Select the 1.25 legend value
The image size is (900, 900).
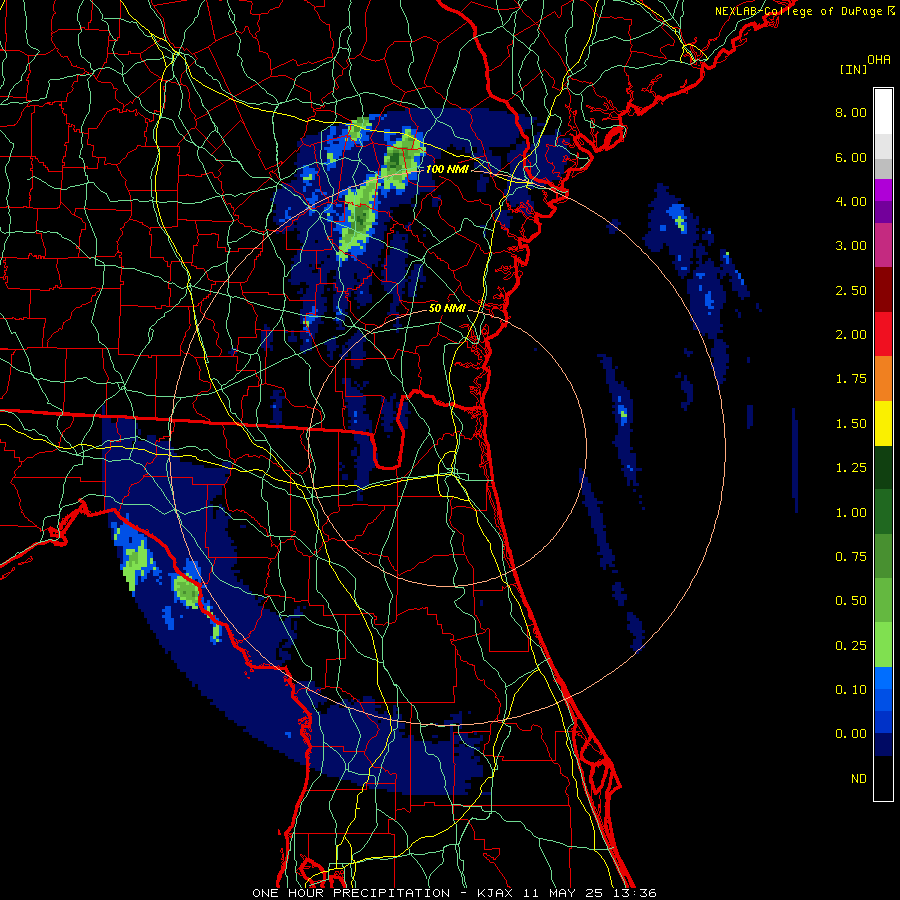(851, 468)
